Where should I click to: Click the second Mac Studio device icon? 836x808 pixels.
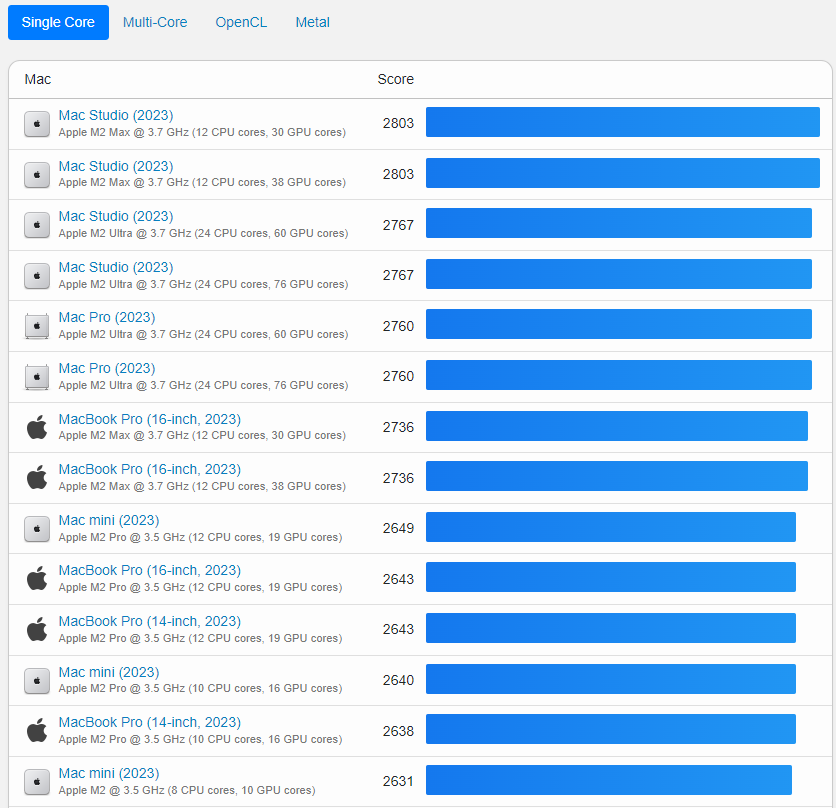(x=36, y=174)
